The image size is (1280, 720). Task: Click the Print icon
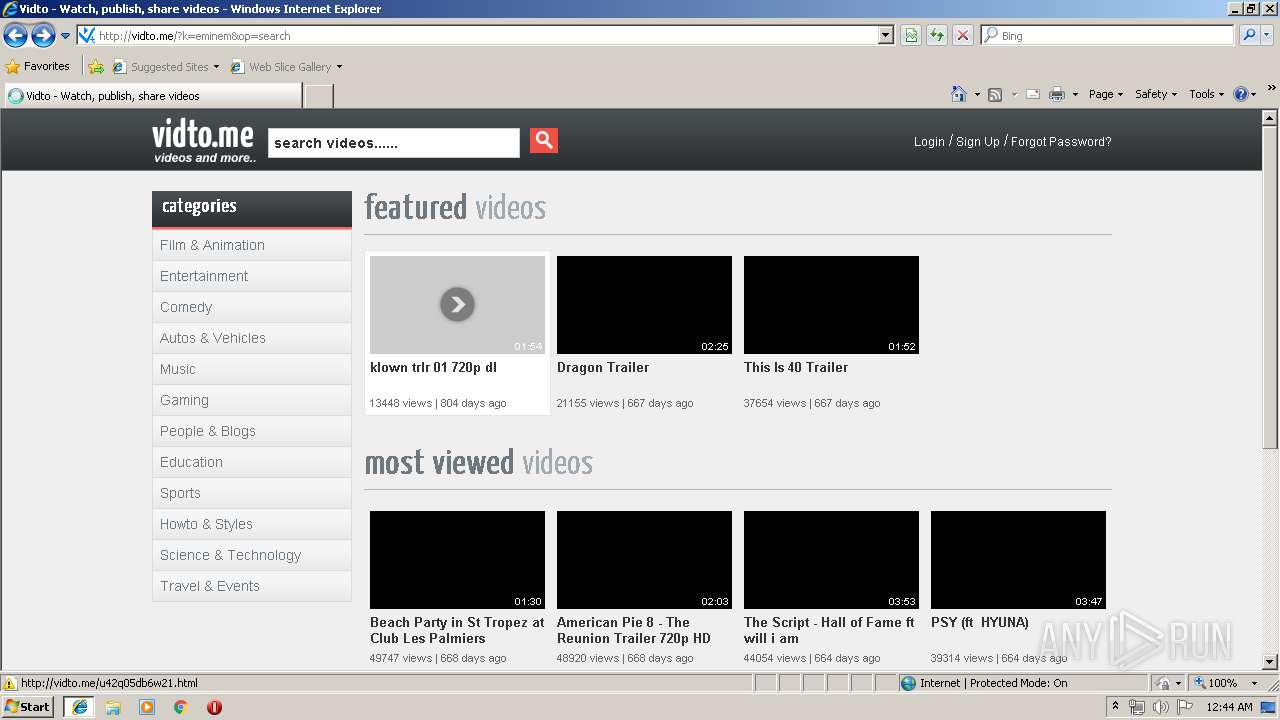[x=1057, y=94]
